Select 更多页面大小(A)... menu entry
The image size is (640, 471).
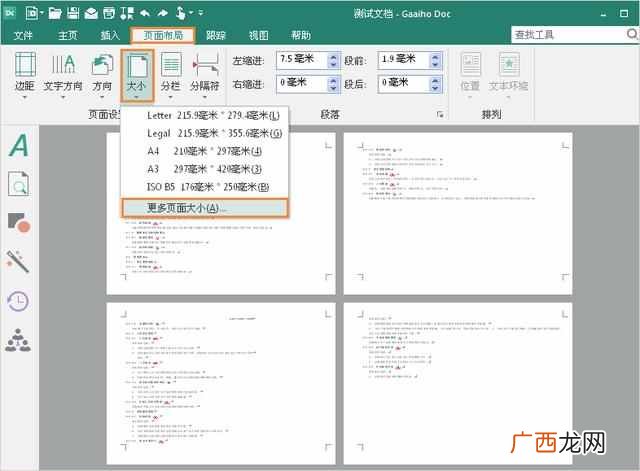click(x=205, y=208)
